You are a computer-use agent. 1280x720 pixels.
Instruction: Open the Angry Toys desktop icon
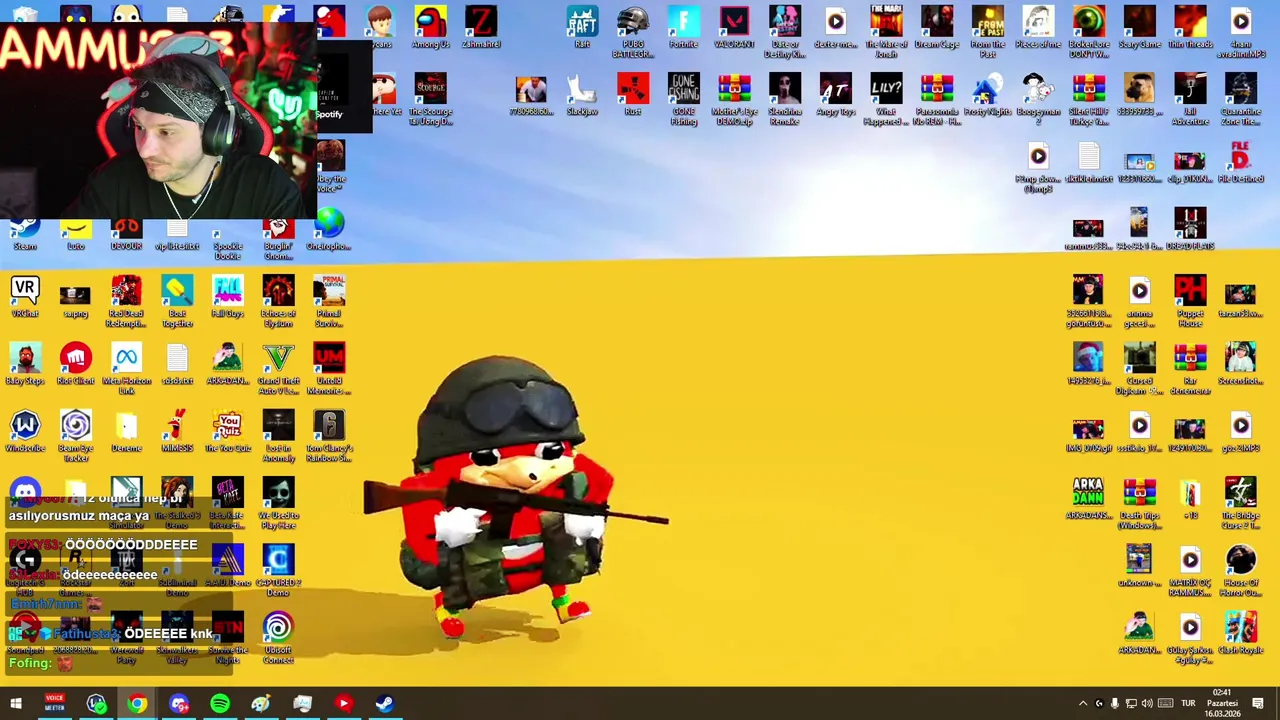836,95
